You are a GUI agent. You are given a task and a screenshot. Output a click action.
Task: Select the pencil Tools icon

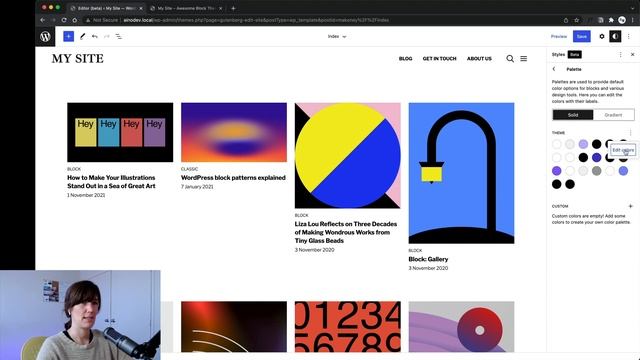pyautogui.click(x=82, y=36)
